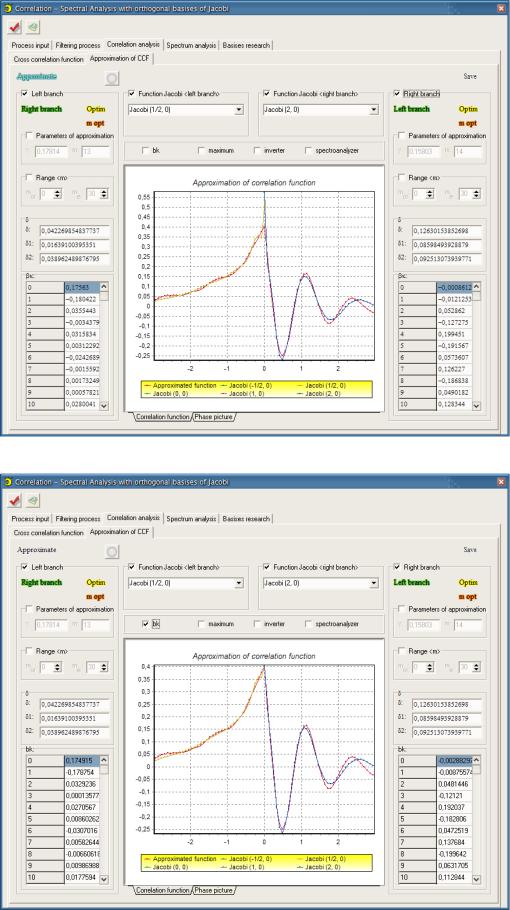Switch to Phase picture tab in upper window
This screenshot has height=910, width=510.
(x=213, y=417)
